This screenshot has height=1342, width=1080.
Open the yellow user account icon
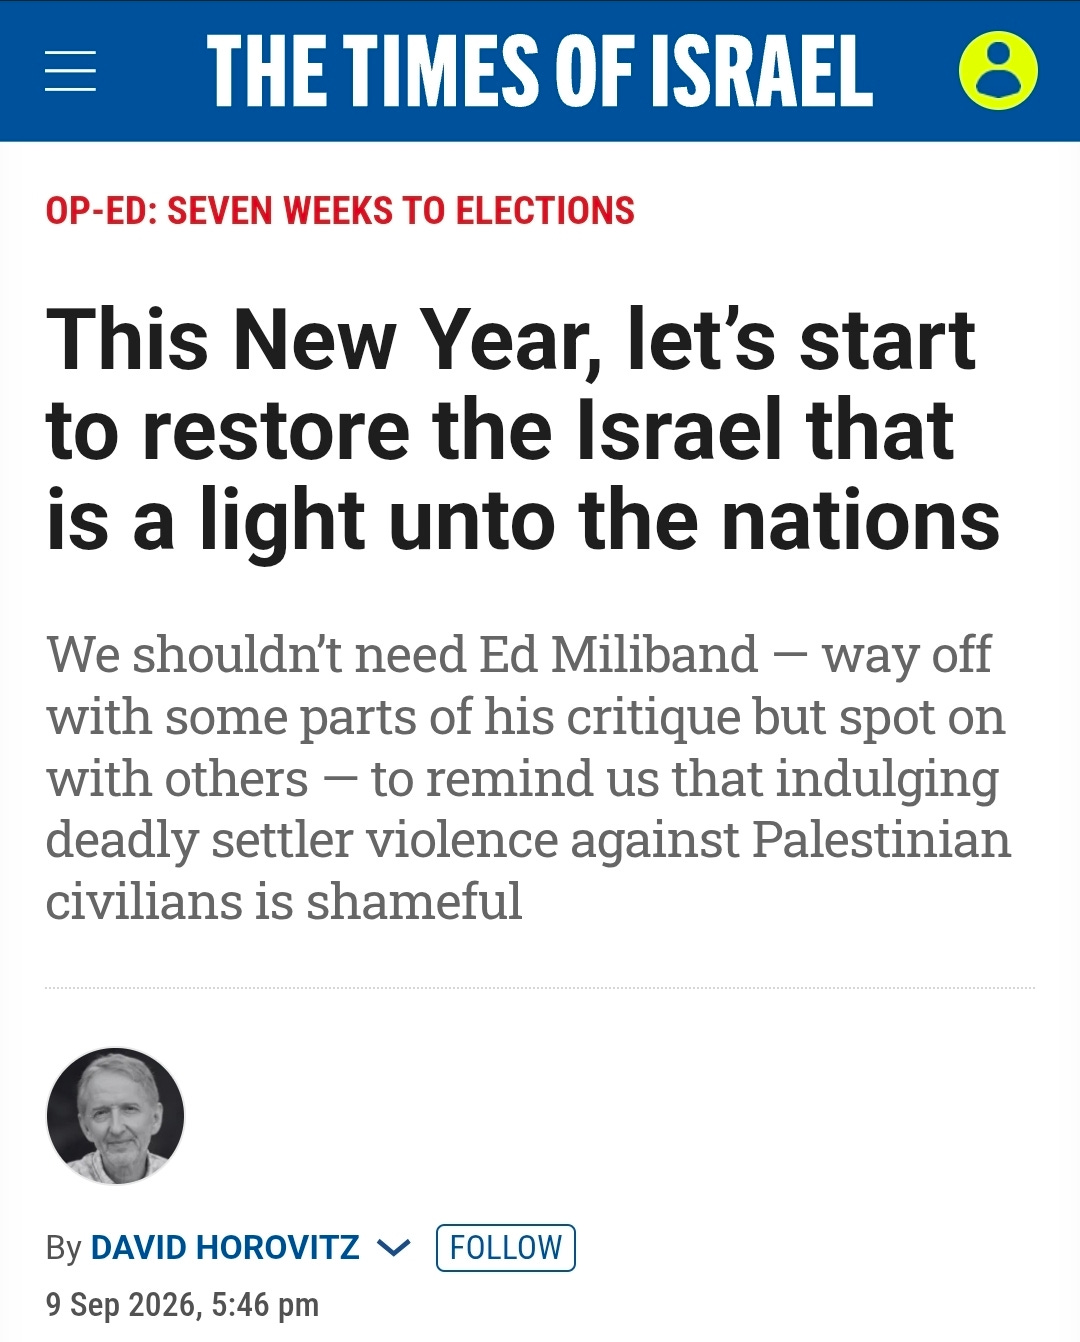pyautogui.click(x=998, y=70)
